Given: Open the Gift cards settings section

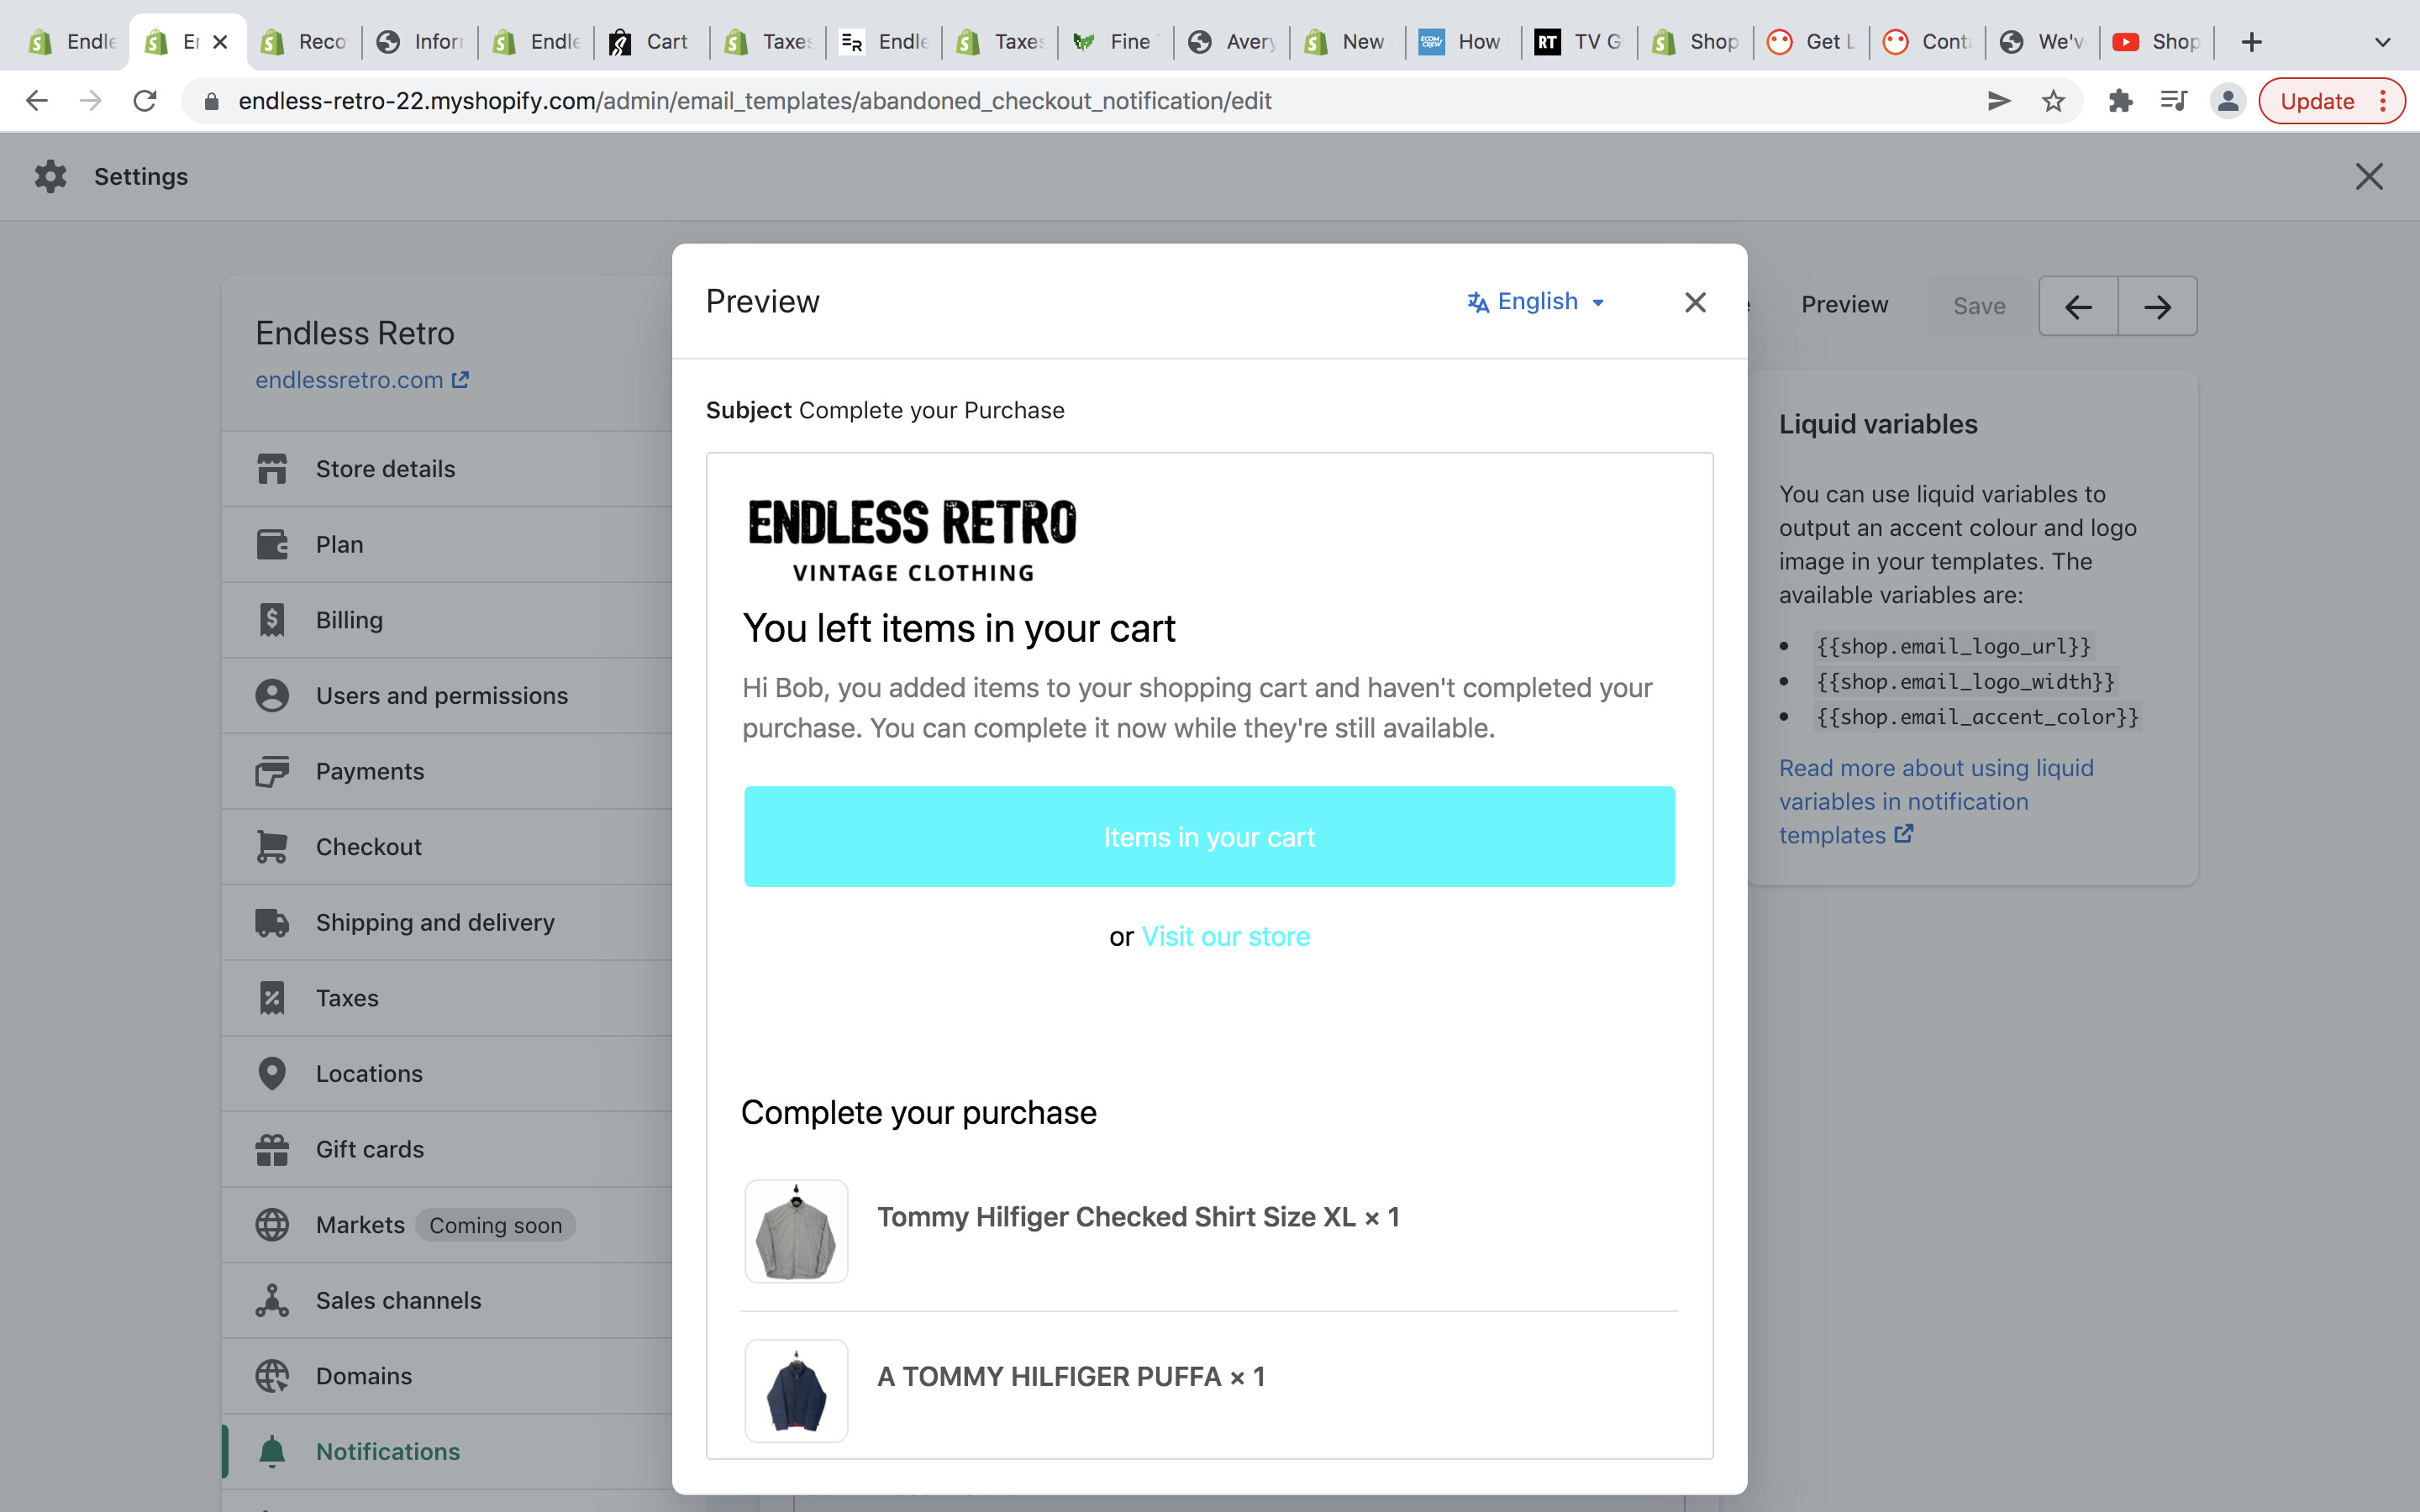Looking at the screenshot, I should [x=446, y=1149].
